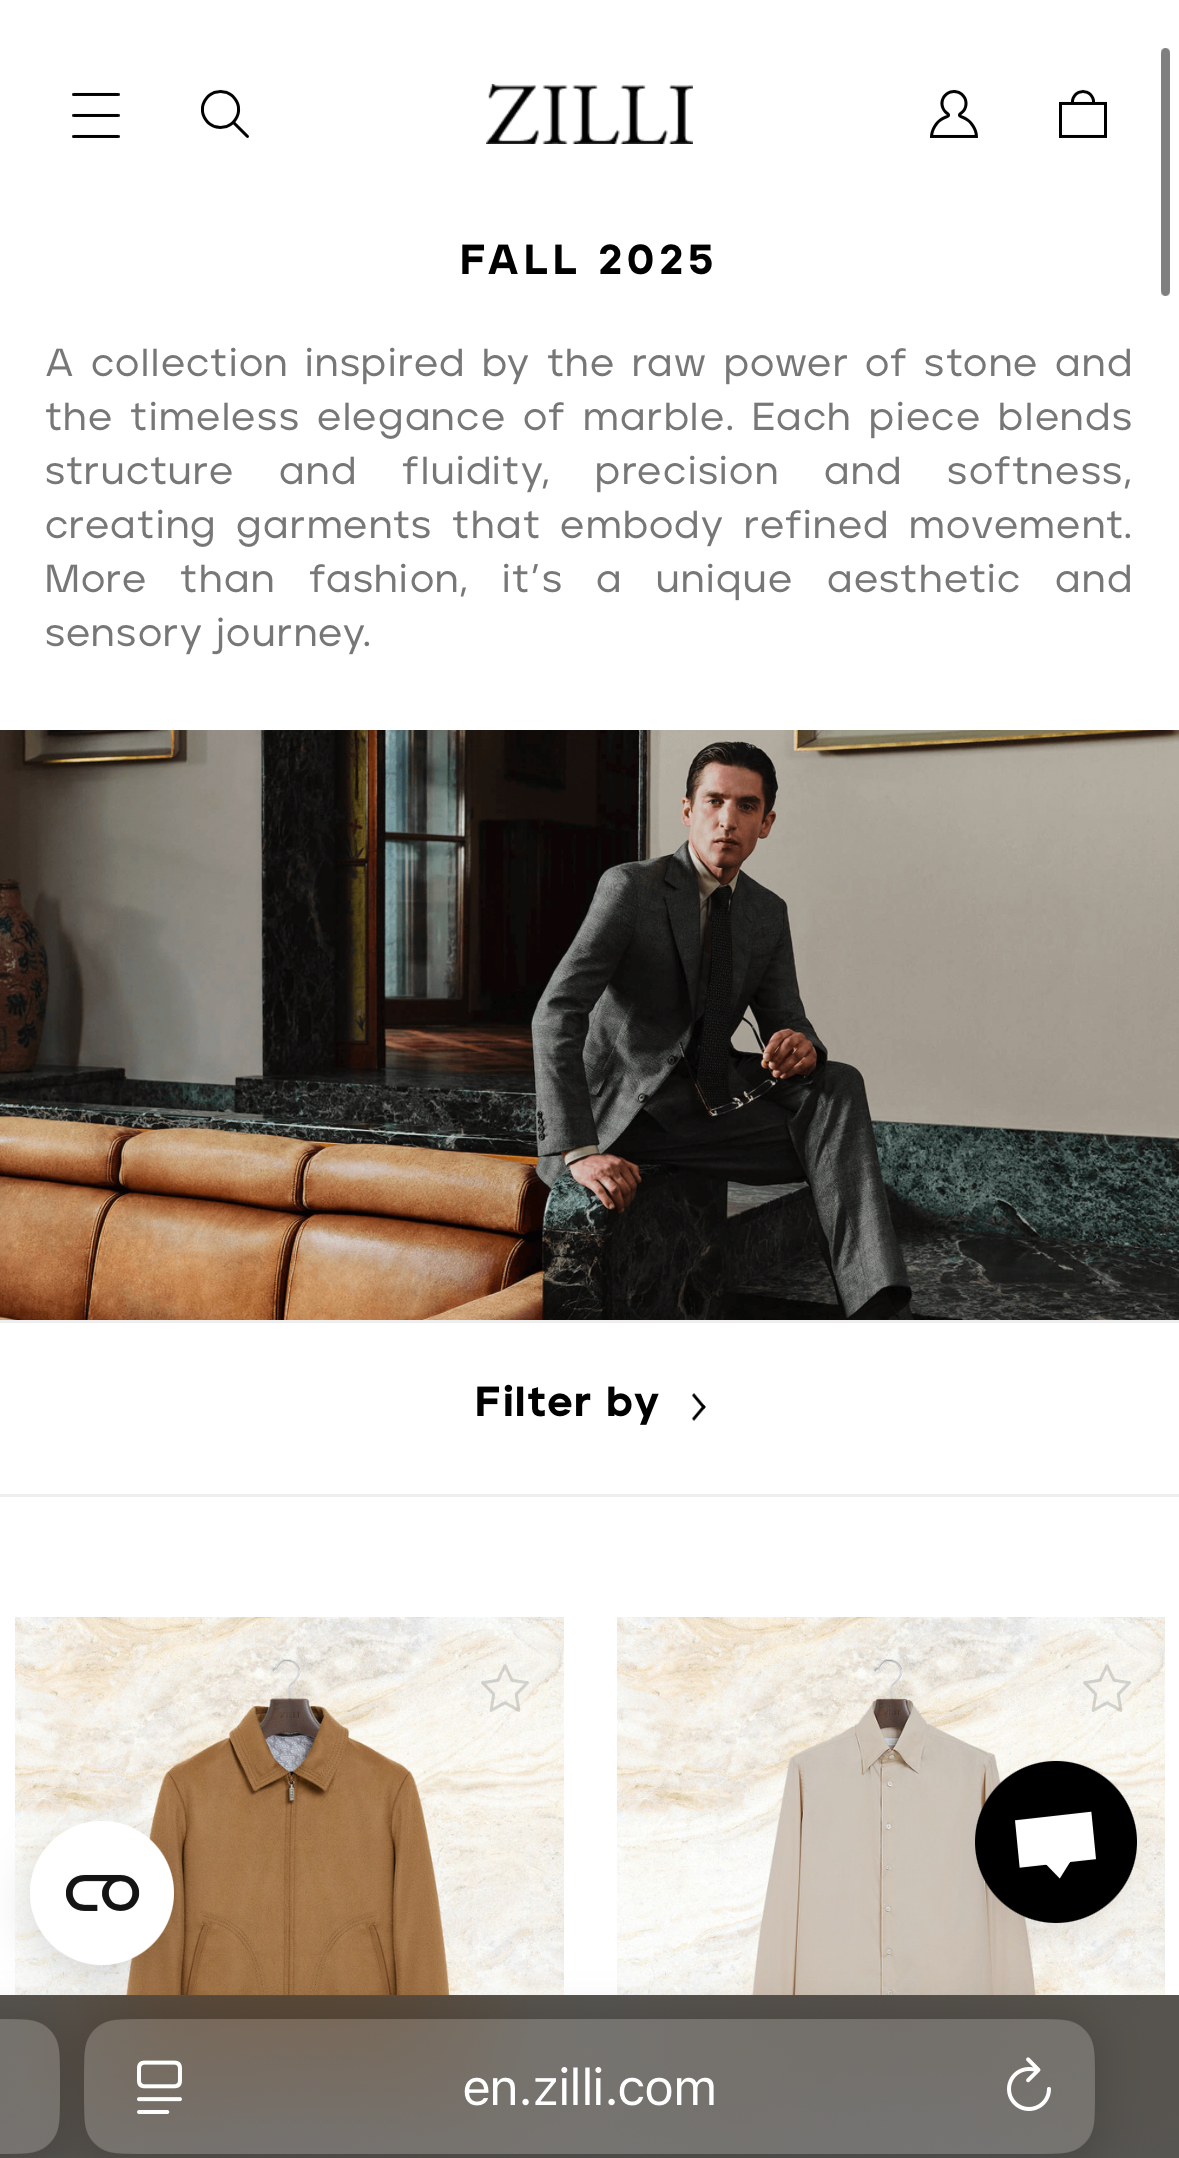The height and width of the screenshot is (2158, 1179).
Task: Toggle favorite star on beige shirt
Action: 1107,1688
